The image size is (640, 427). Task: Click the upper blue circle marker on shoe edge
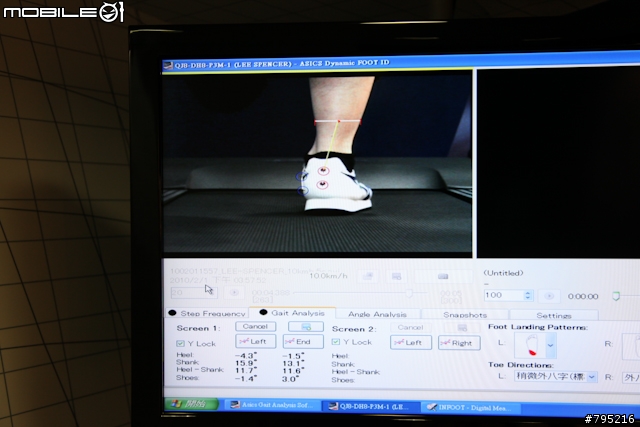(301, 176)
